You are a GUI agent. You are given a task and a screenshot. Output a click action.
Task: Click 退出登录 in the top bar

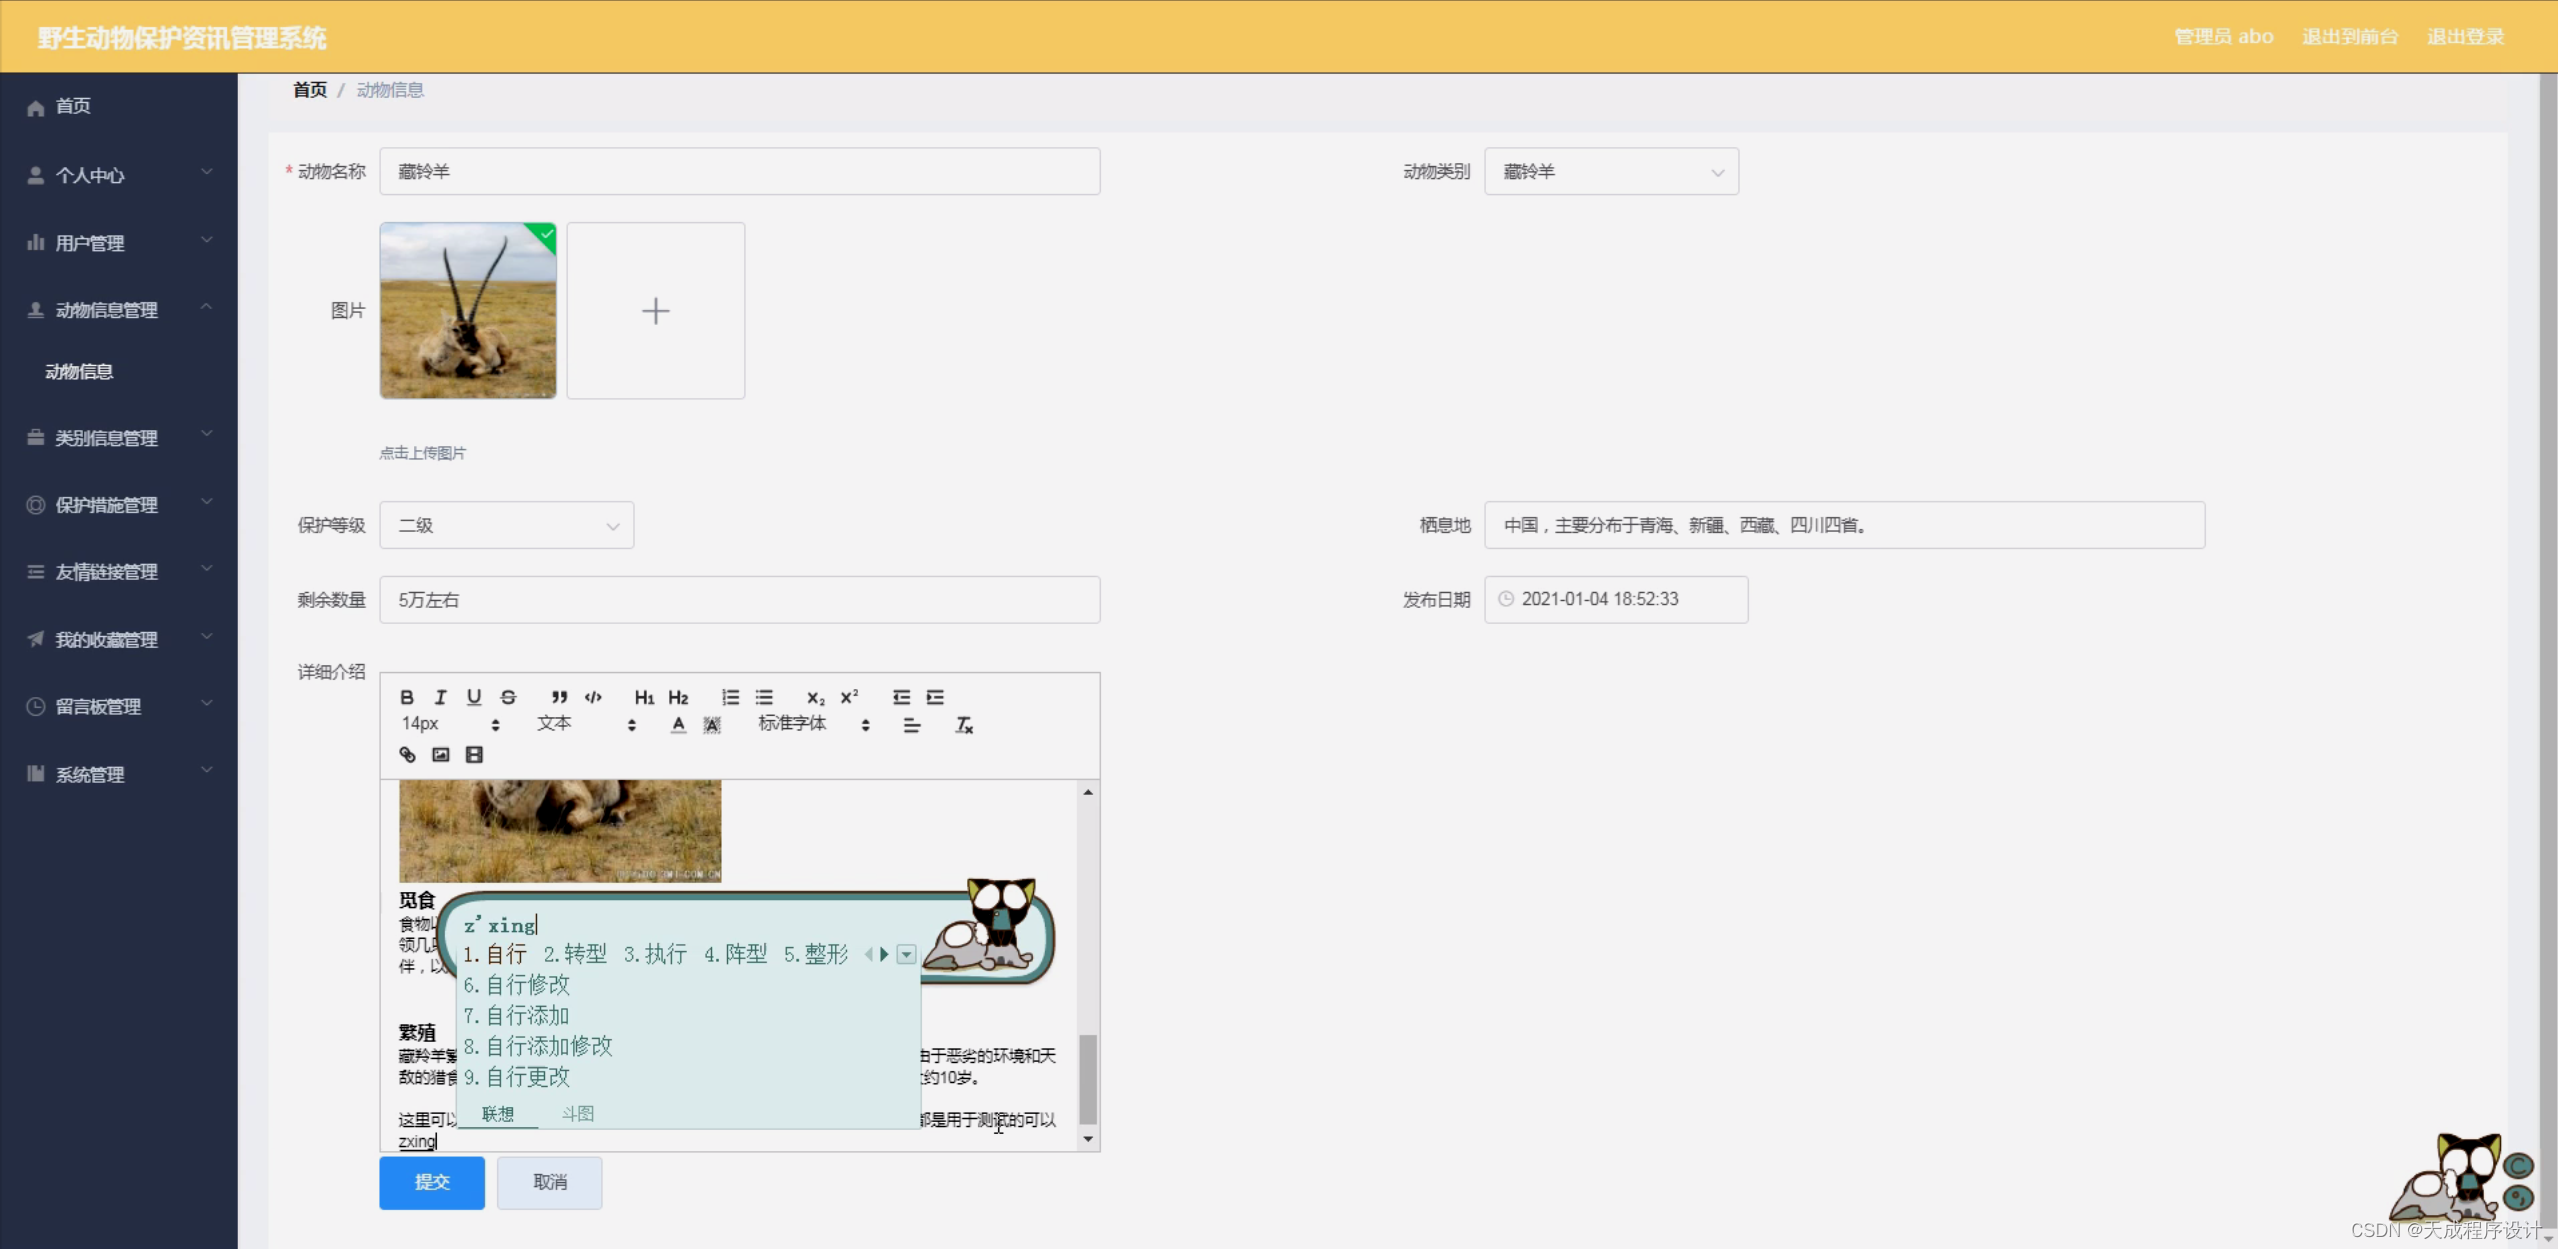(x=2464, y=36)
